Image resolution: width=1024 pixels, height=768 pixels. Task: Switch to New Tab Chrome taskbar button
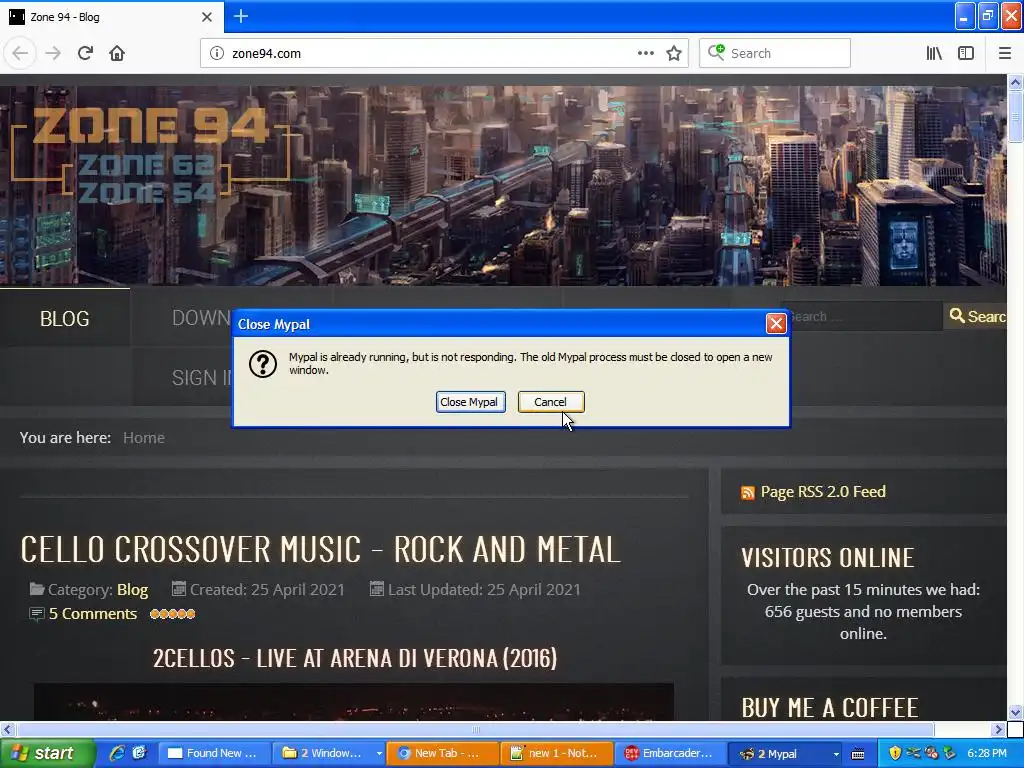442,753
